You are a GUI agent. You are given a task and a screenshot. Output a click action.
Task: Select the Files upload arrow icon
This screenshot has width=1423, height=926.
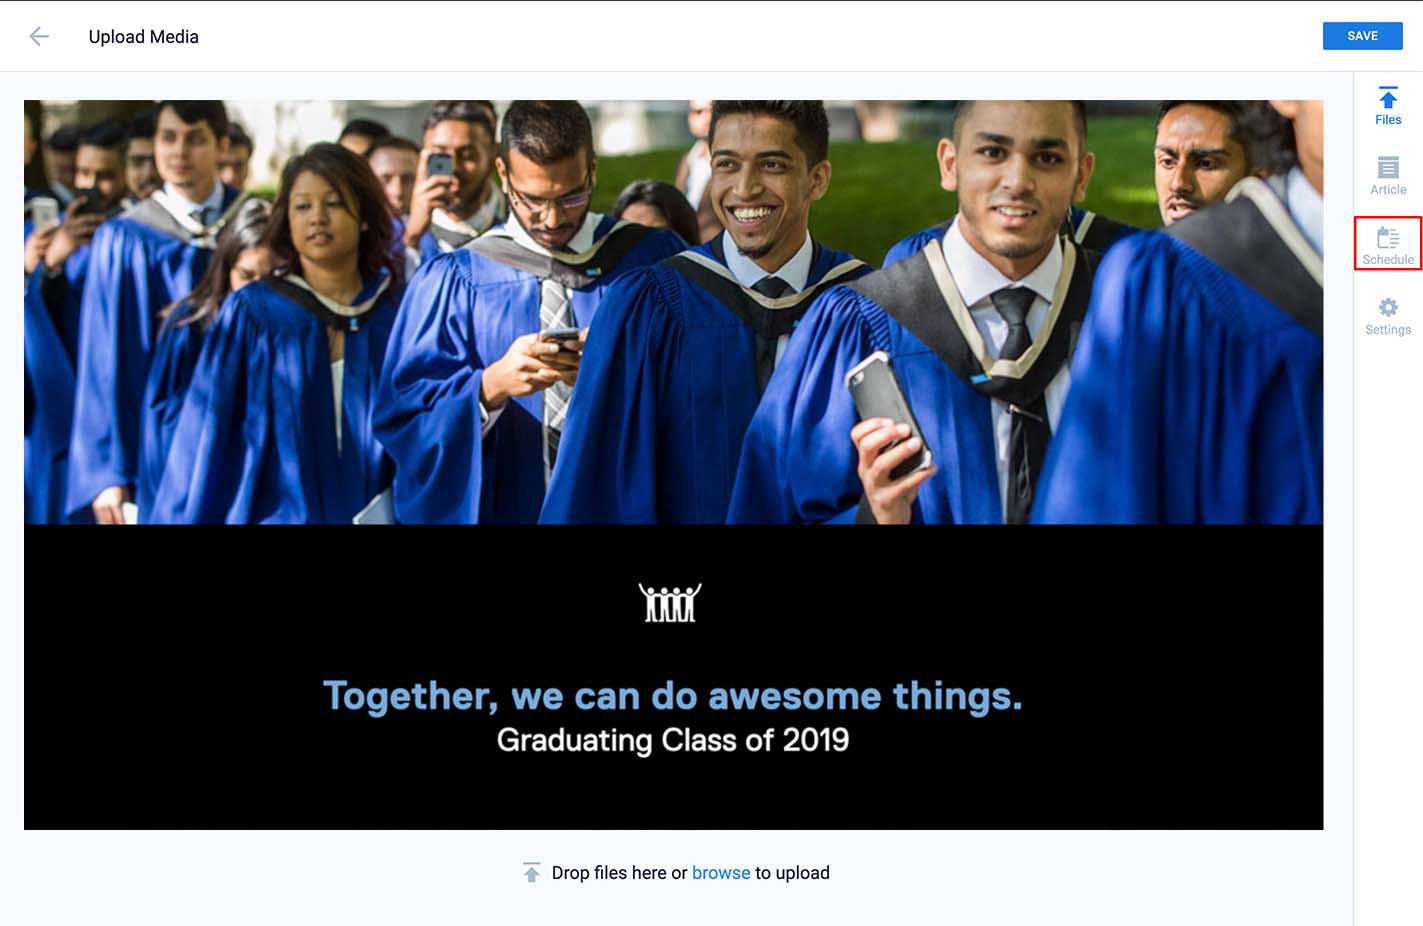[1388, 98]
